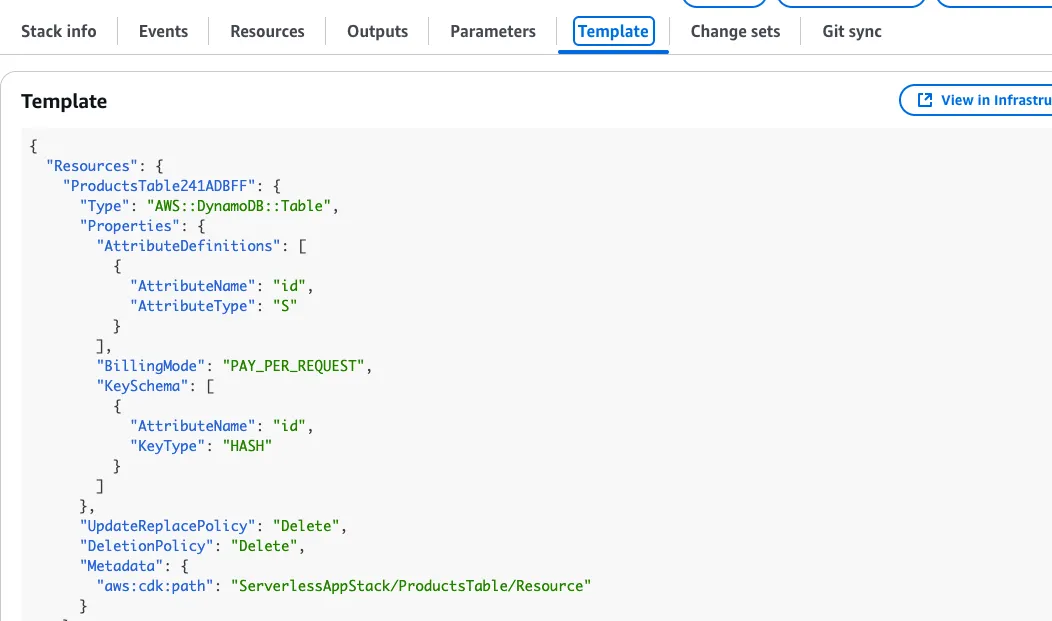Select the Outputs tab
Viewport: 1052px width, 621px height.
tap(377, 32)
